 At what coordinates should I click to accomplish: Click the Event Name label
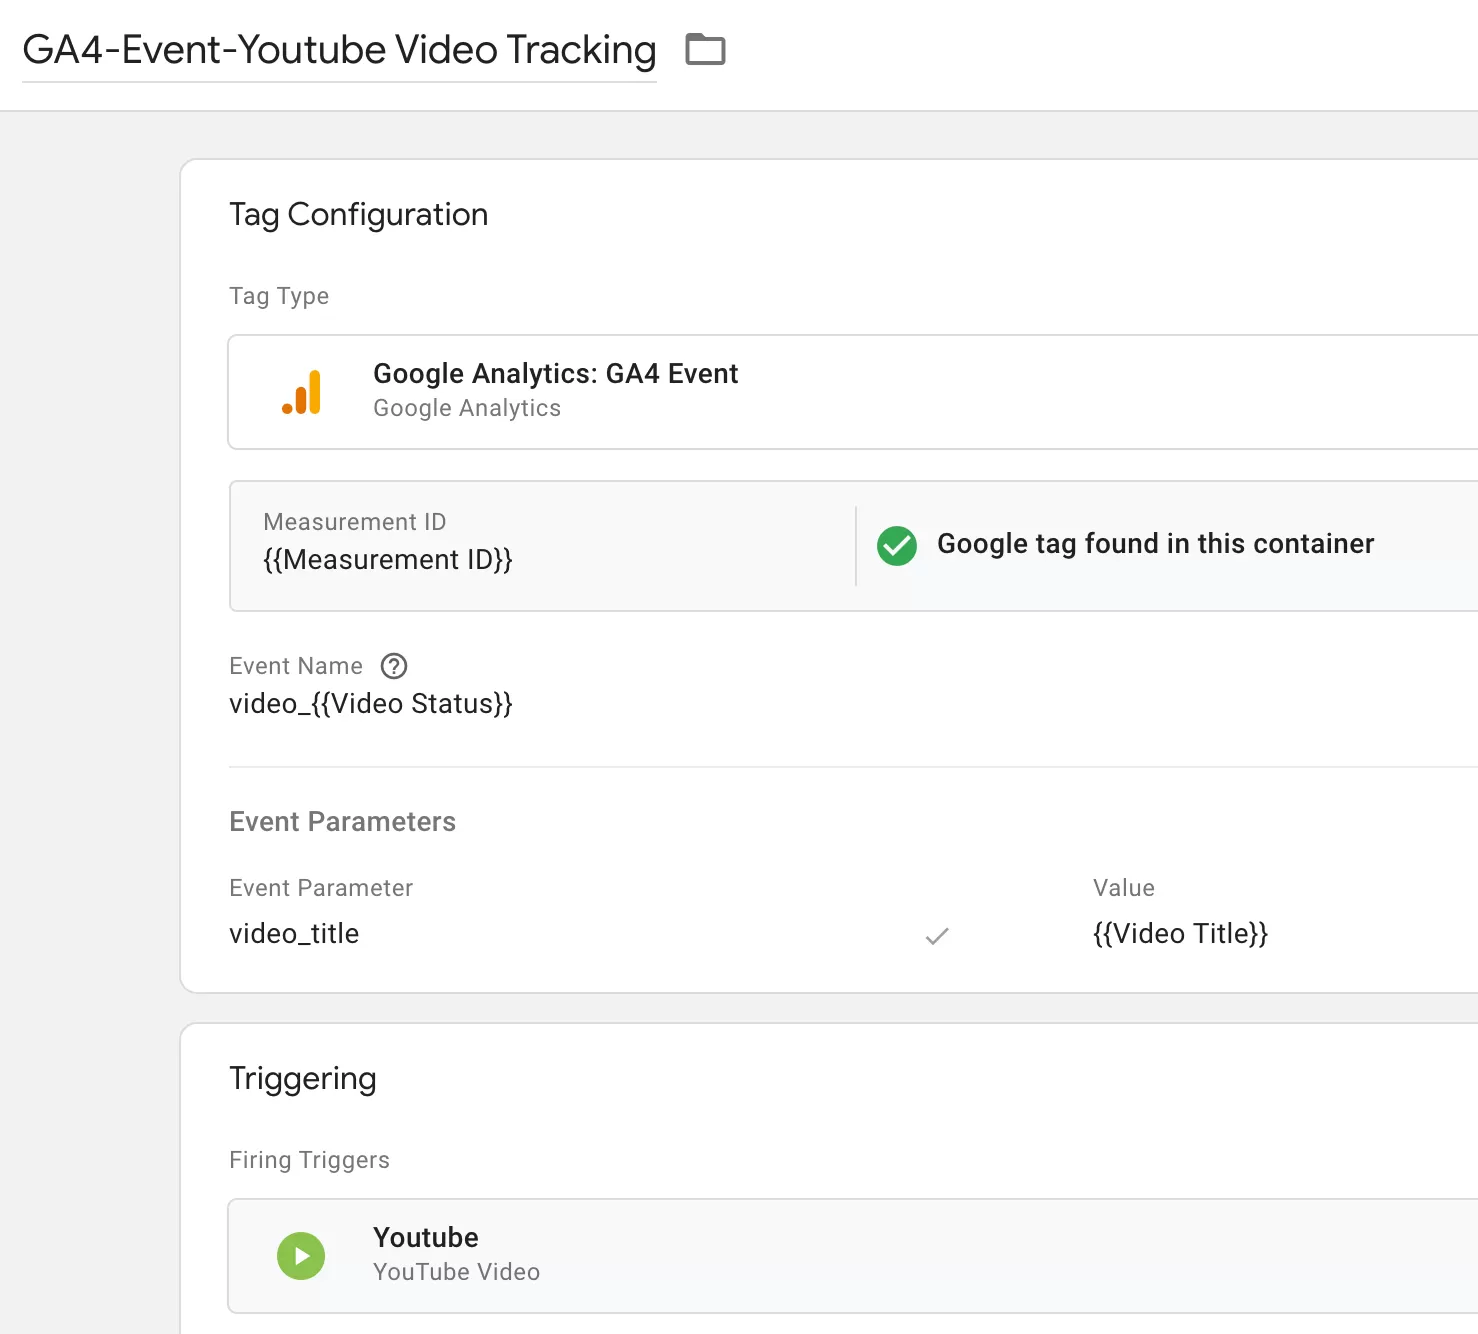click(296, 666)
